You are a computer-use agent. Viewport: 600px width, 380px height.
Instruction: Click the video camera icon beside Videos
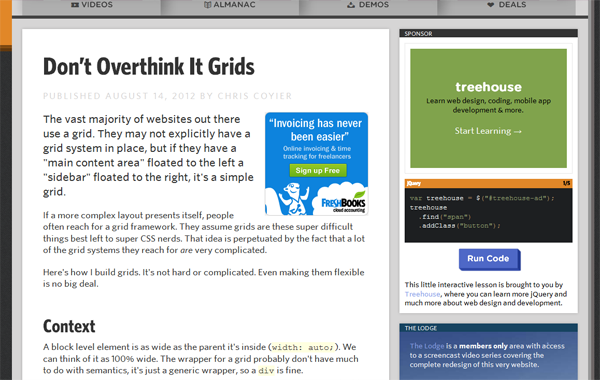(75, 5)
